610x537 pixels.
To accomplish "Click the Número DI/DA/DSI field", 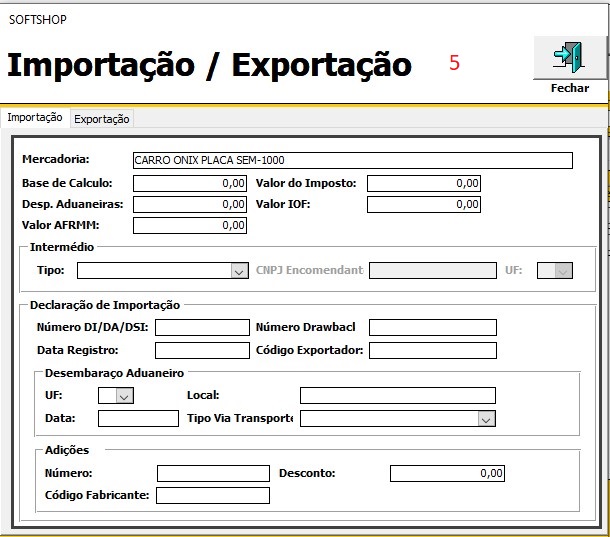I will pyautogui.click(x=202, y=327).
